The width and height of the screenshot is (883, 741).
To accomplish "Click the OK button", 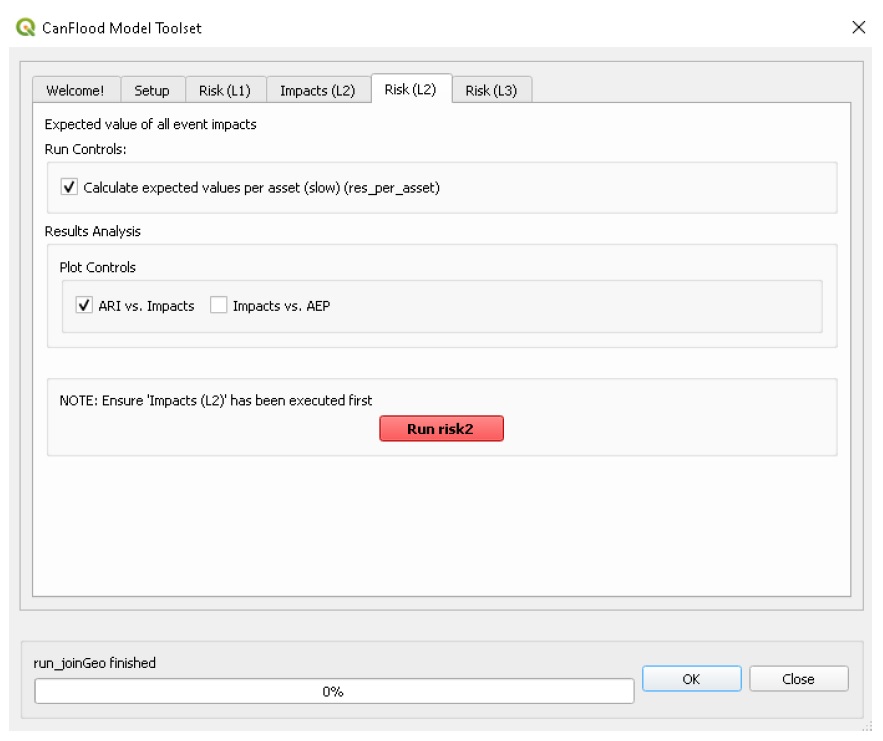I will [x=692, y=678].
